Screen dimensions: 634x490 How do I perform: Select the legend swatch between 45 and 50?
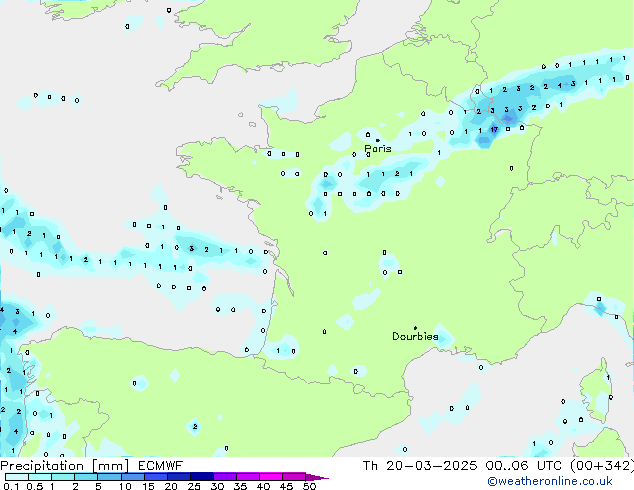click(x=294, y=477)
